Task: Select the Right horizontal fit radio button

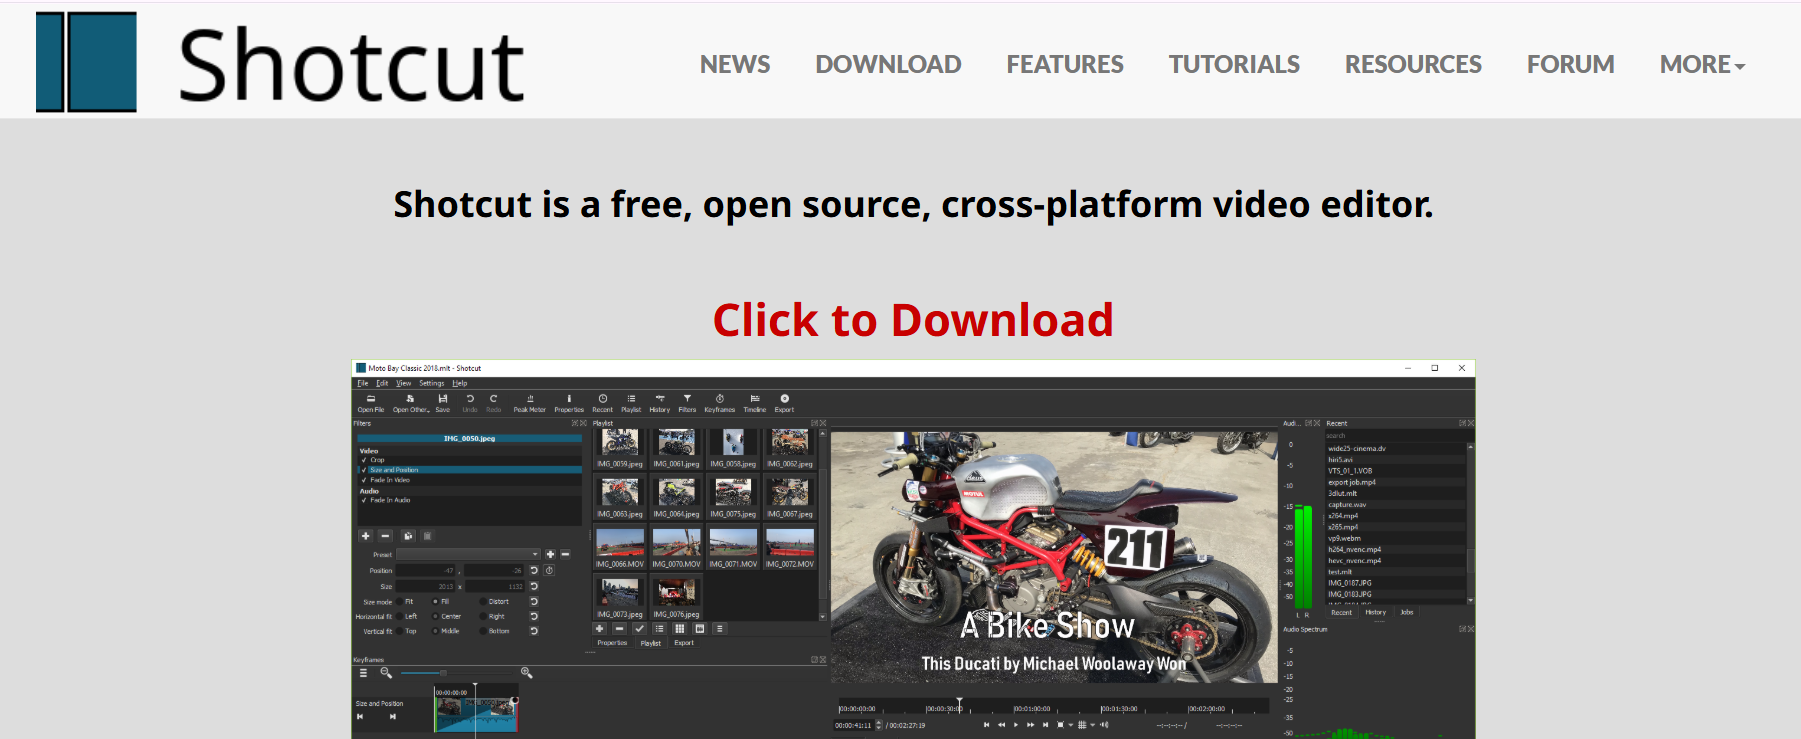Action: click(483, 617)
